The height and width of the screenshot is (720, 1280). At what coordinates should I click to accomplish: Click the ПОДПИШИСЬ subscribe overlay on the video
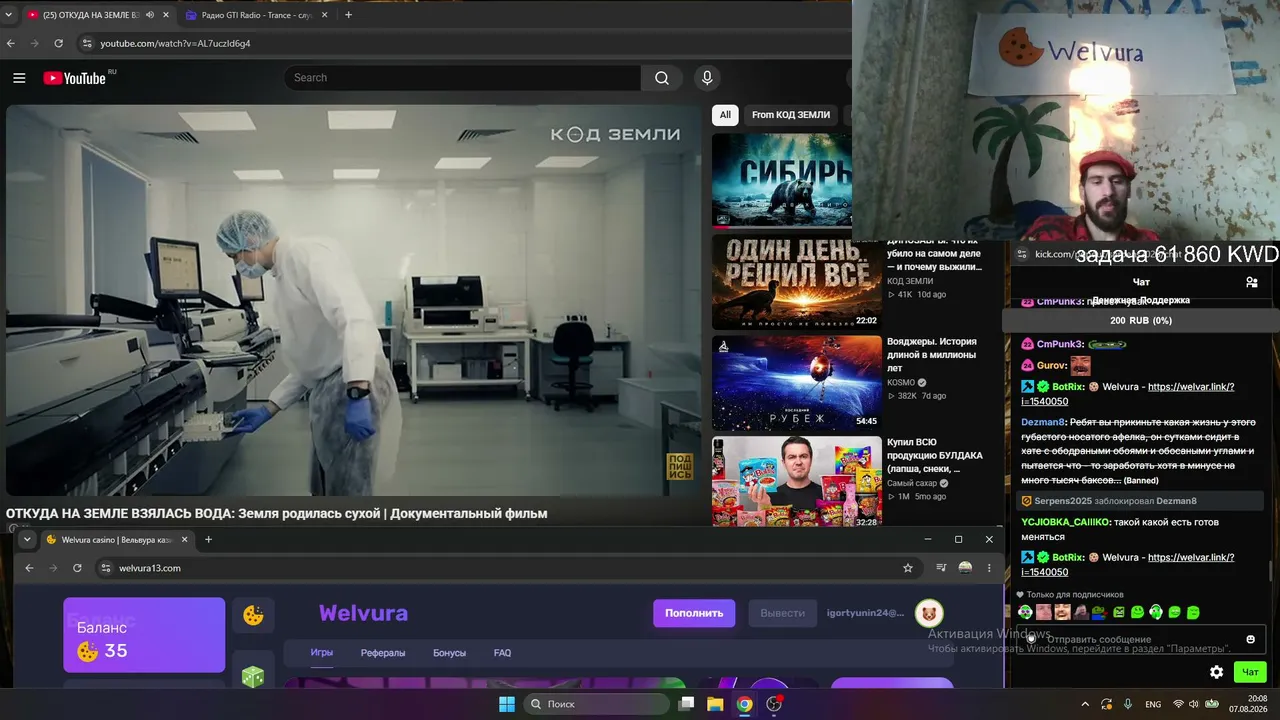680,467
